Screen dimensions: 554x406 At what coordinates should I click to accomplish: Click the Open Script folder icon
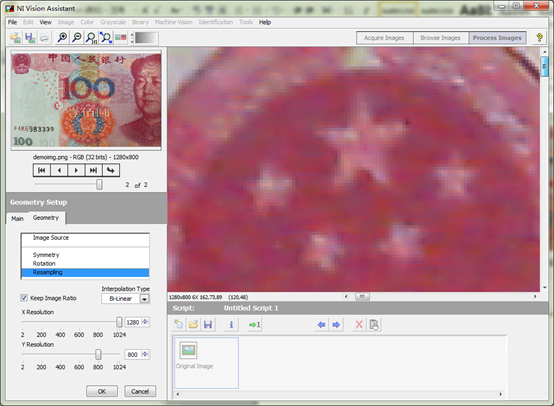click(x=193, y=324)
